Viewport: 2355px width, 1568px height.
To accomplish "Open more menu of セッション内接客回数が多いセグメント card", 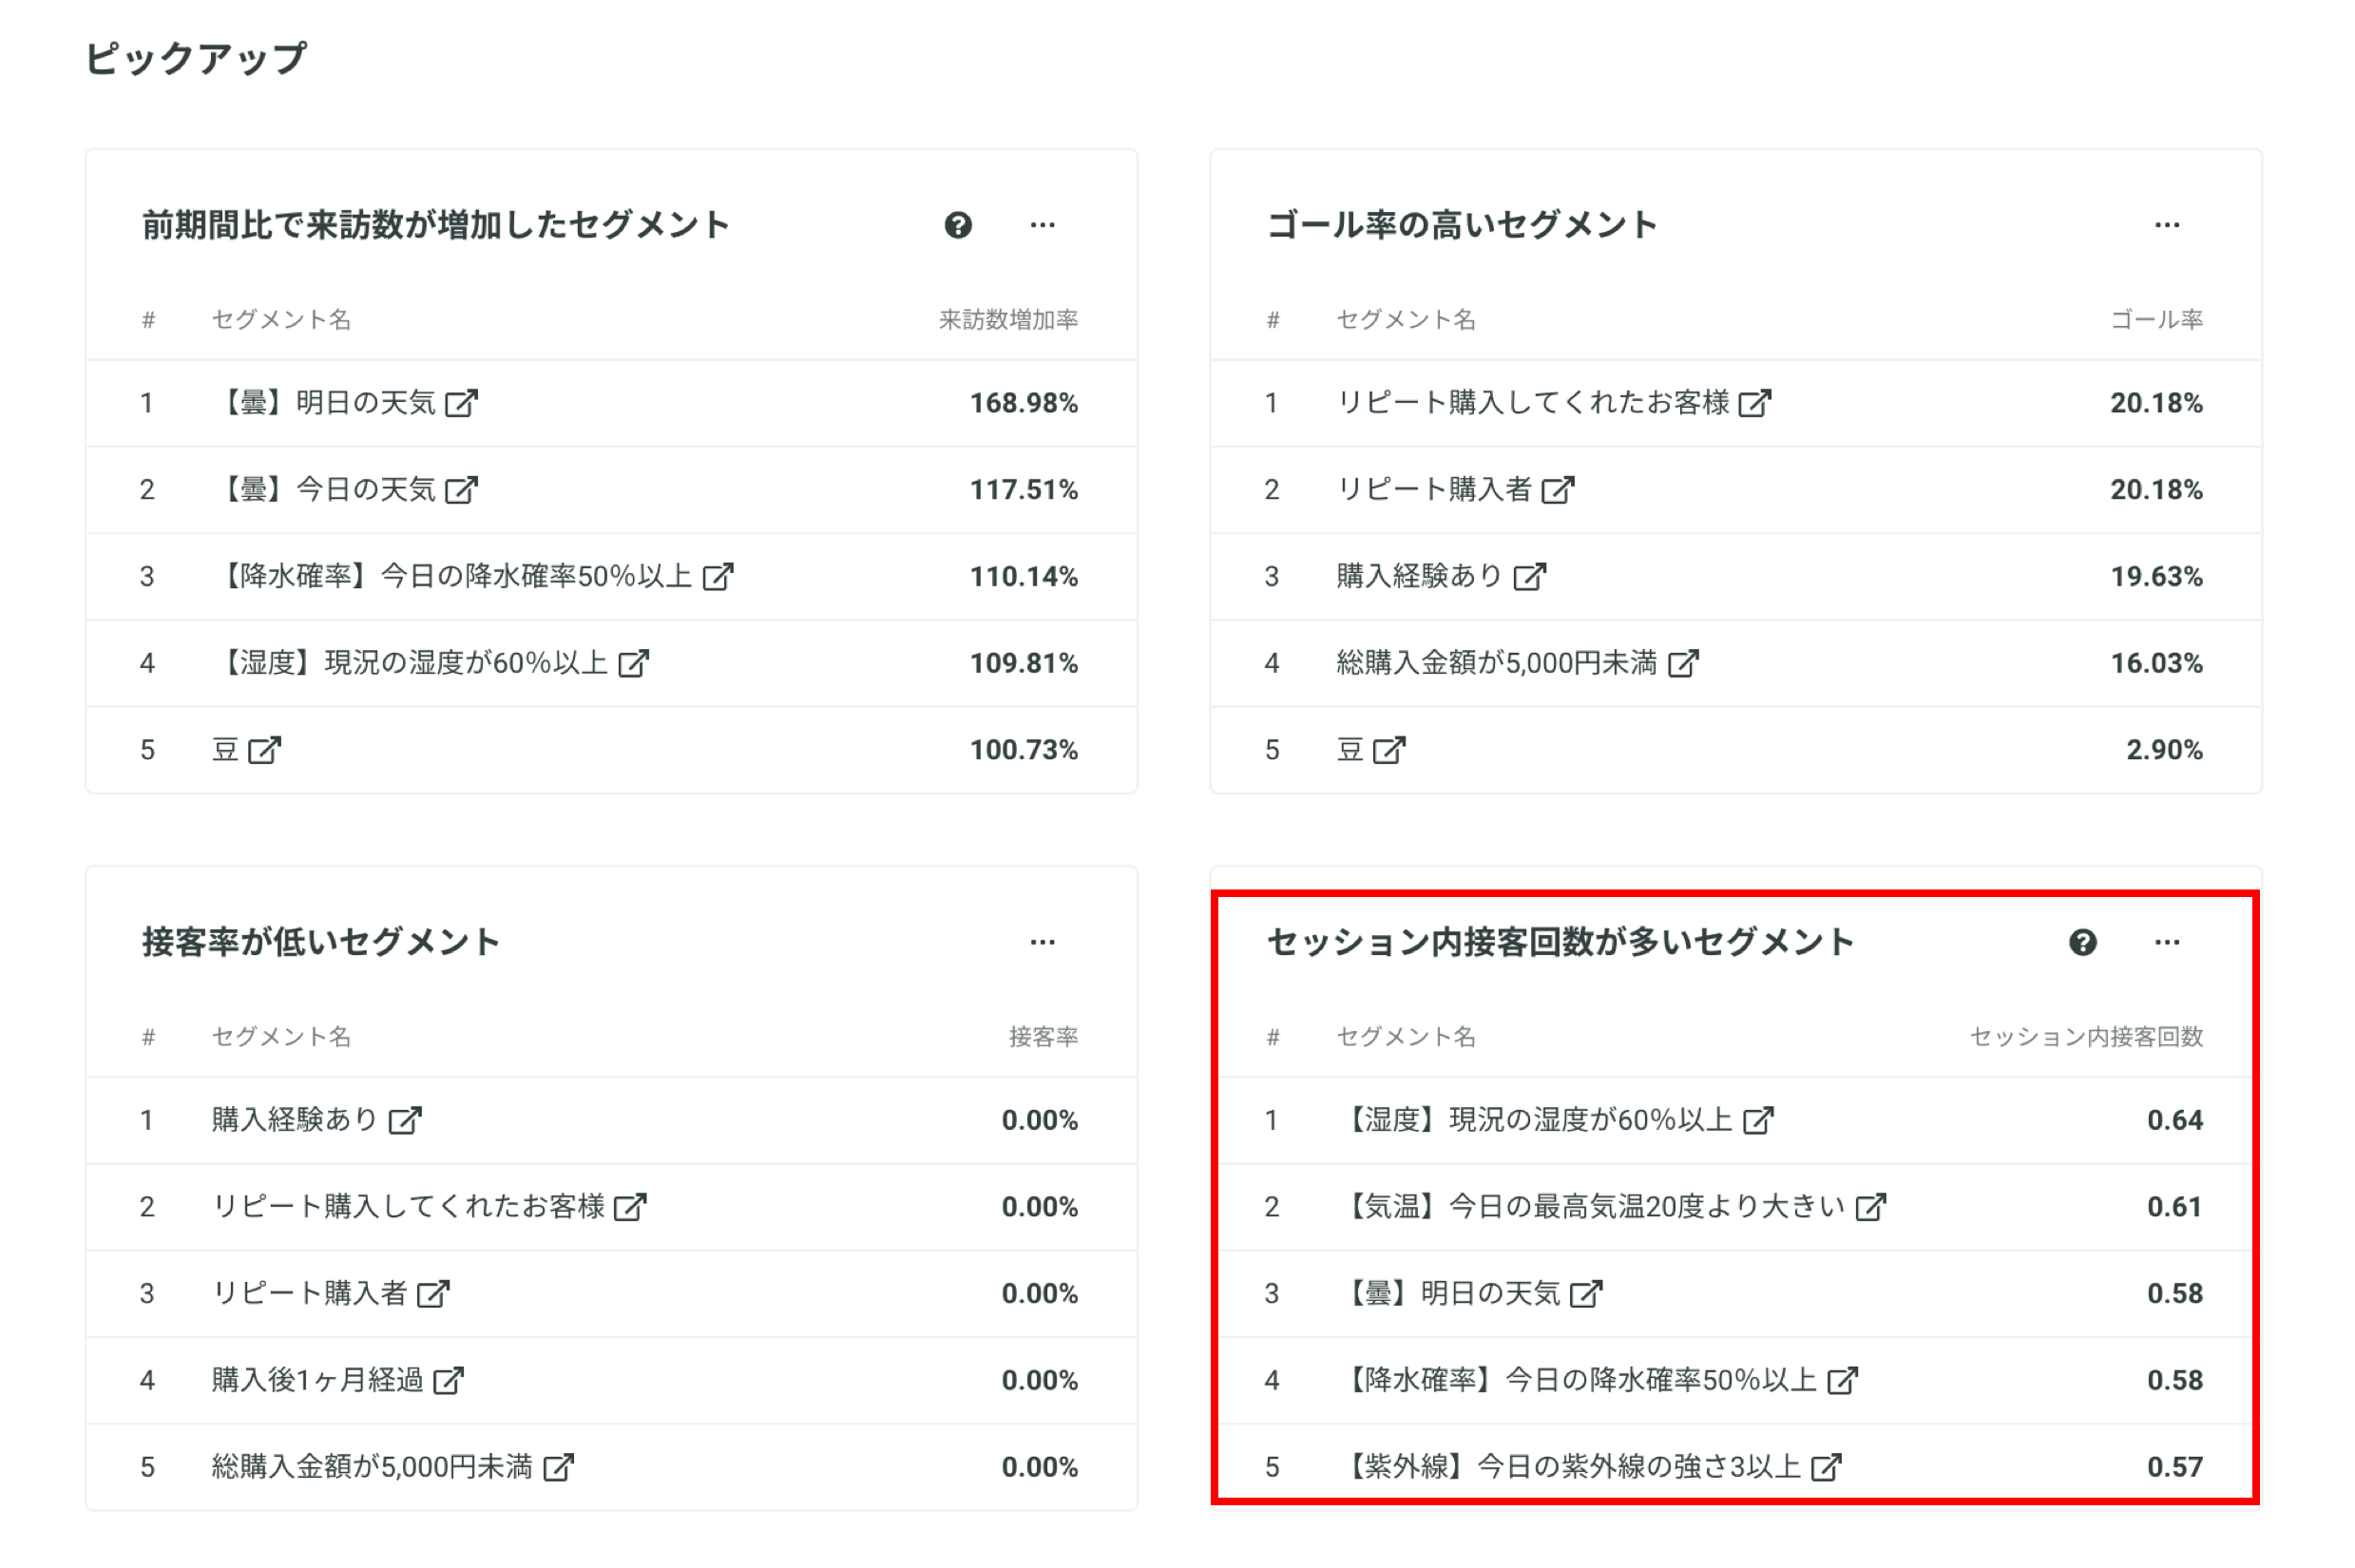I will pyautogui.click(x=2166, y=942).
